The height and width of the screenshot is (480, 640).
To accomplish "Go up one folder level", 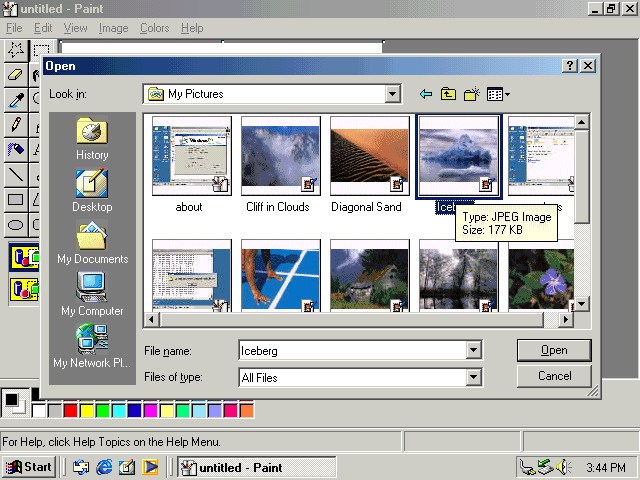I will 448,94.
